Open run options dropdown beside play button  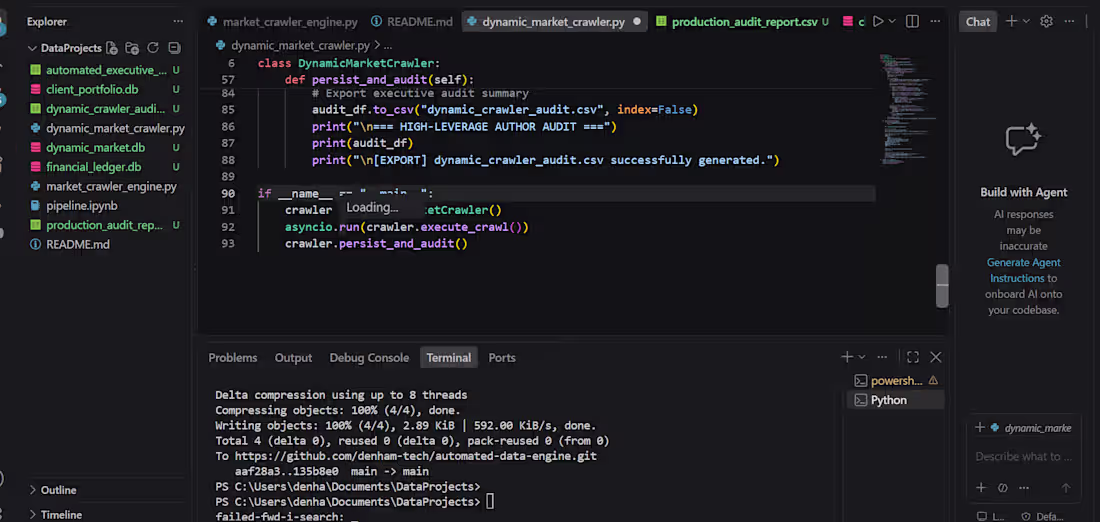[892, 22]
